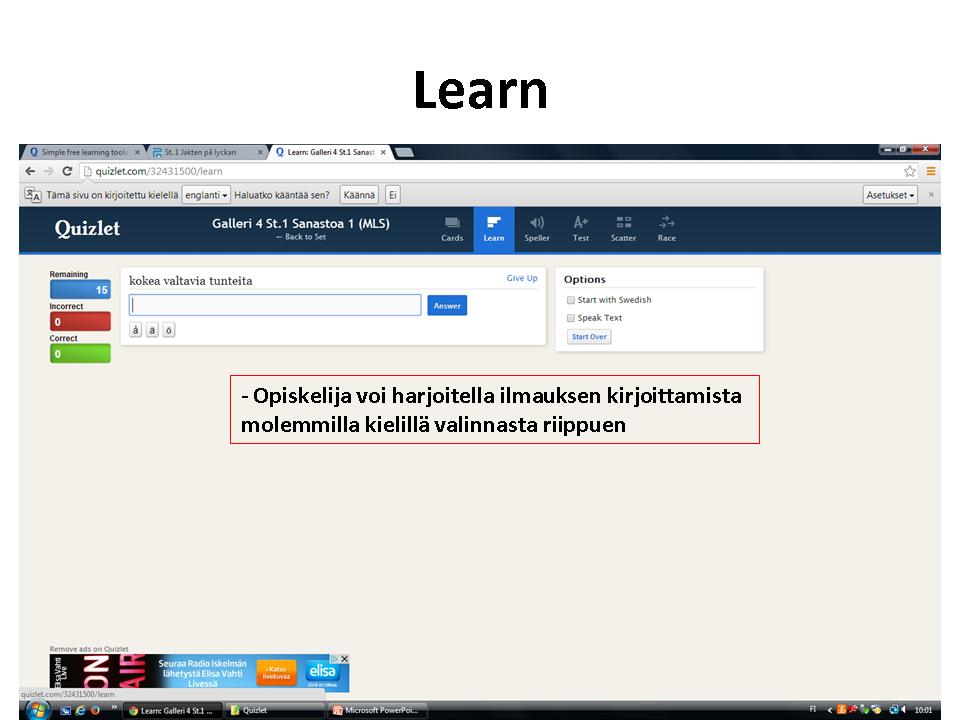The height and width of the screenshot is (720, 960).
Task: Select the Speller mode icon
Action: point(537,228)
